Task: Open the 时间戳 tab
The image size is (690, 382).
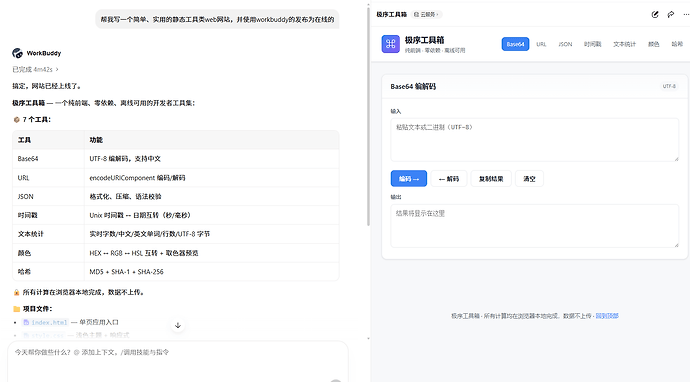Action: [x=592, y=44]
